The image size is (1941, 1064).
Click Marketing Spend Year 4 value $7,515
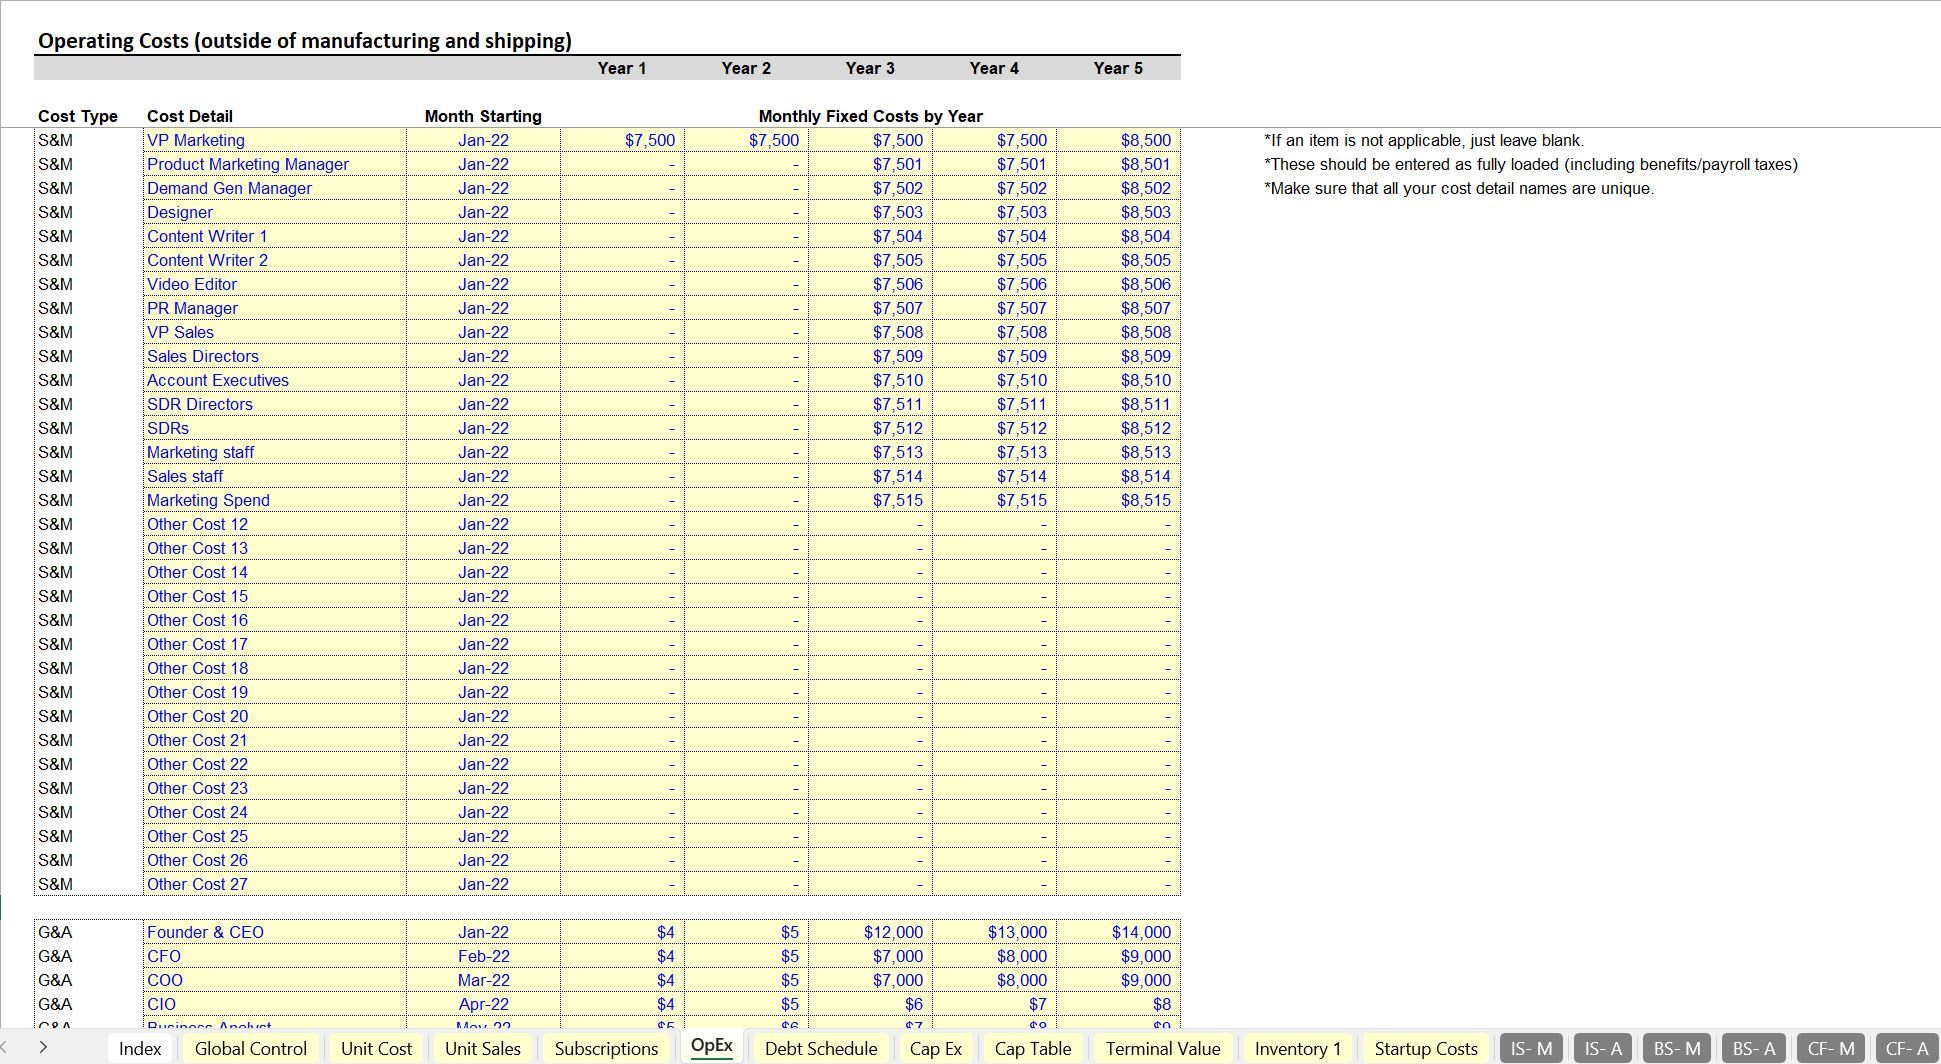click(x=994, y=500)
